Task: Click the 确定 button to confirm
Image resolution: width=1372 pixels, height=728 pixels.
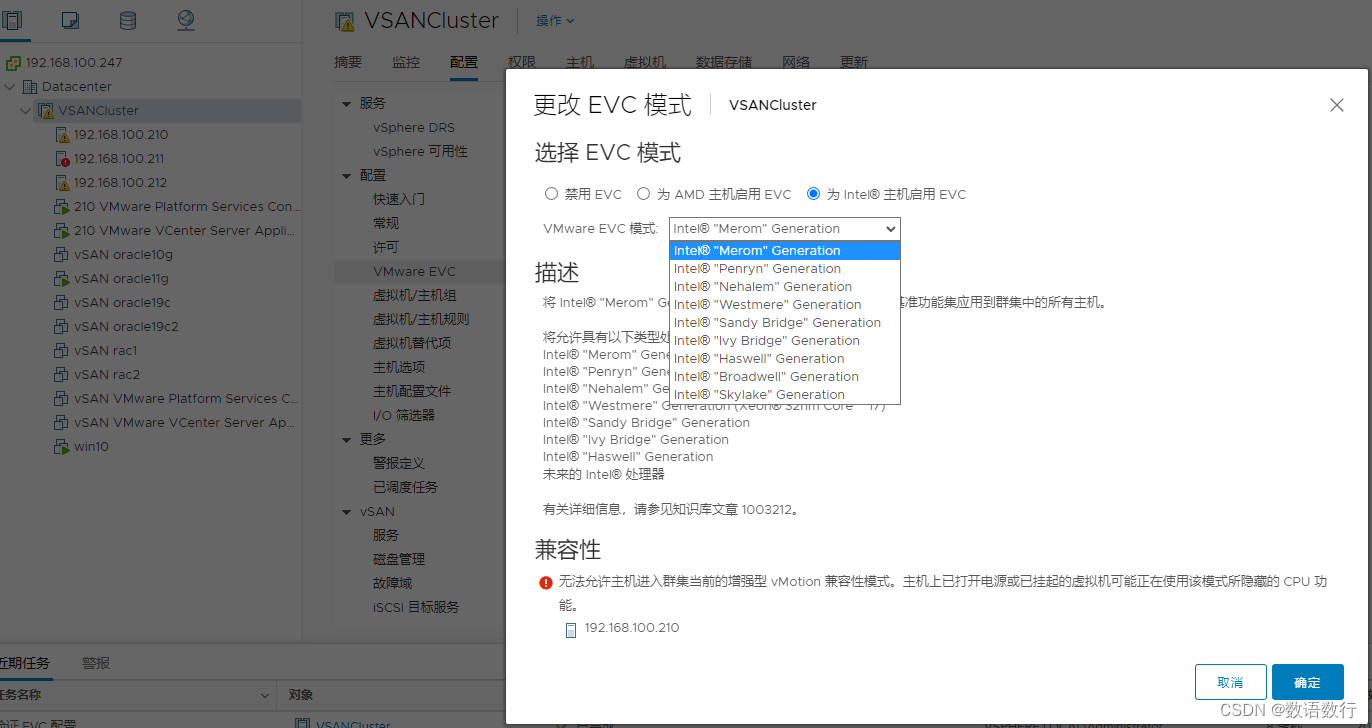Action: click(1307, 681)
